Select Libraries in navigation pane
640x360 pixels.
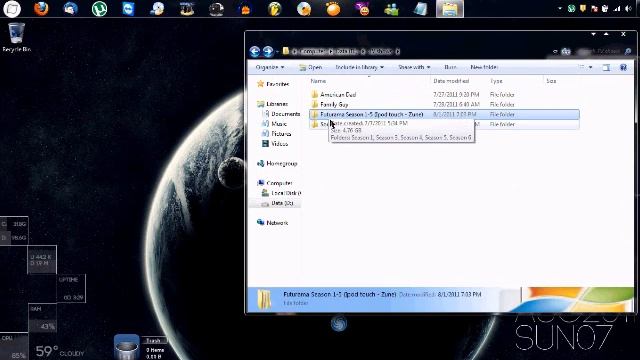point(272,104)
